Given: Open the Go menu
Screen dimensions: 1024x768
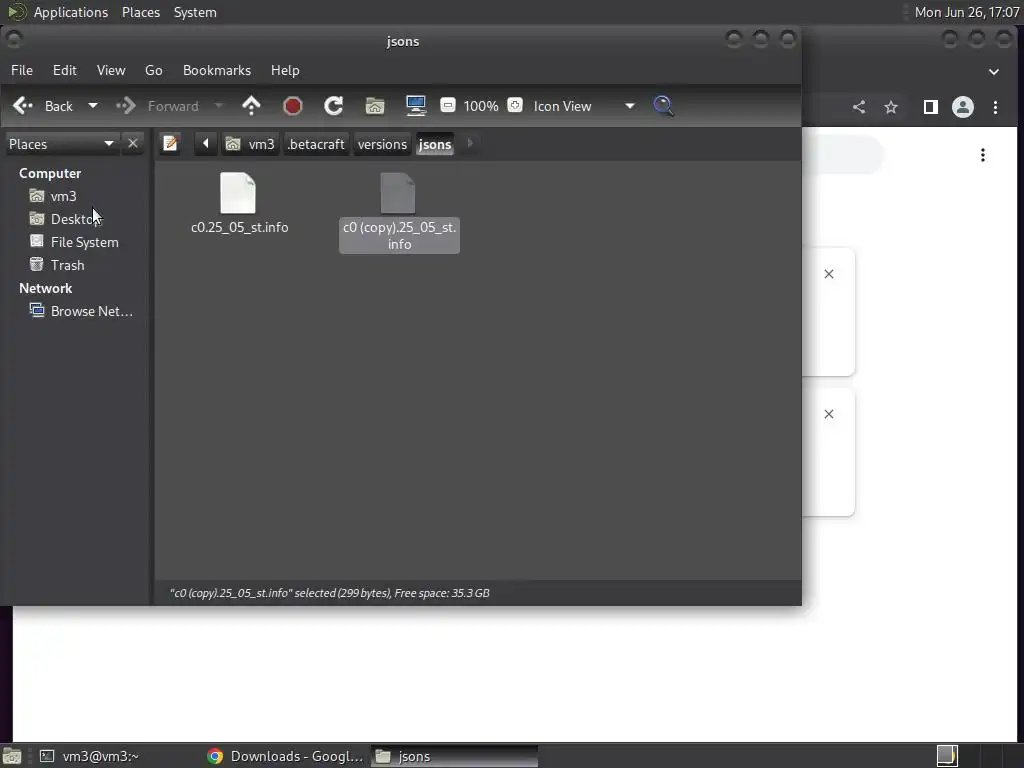Looking at the screenshot, I should pos(153,70).
